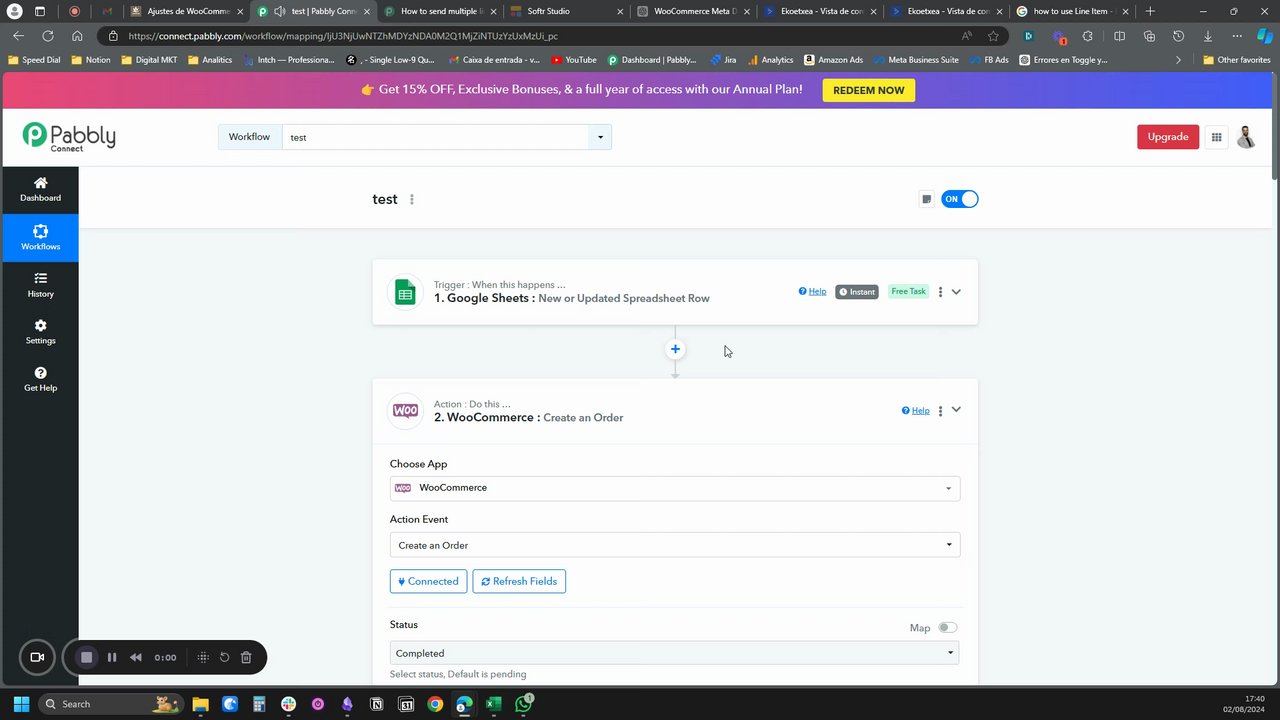Switch to Ajustes de WooCommerce tab

click(x=187, y=11)
